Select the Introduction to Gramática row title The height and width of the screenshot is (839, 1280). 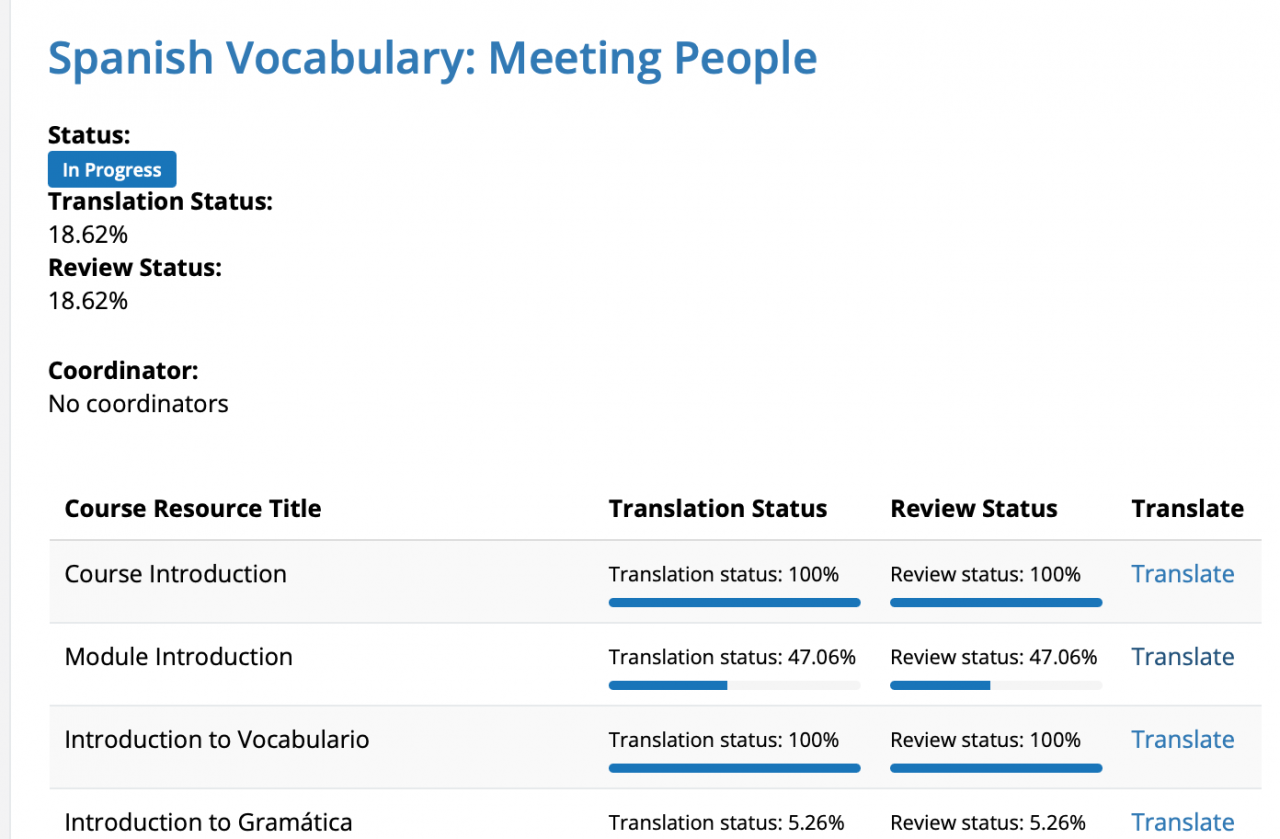(208, 822)
